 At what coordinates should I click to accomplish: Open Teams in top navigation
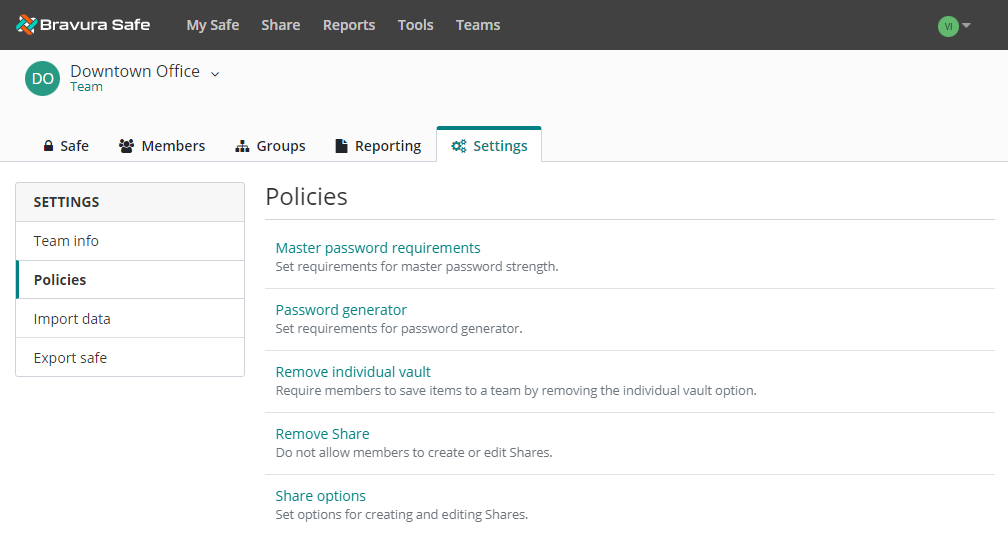click(x=478, y=25)
